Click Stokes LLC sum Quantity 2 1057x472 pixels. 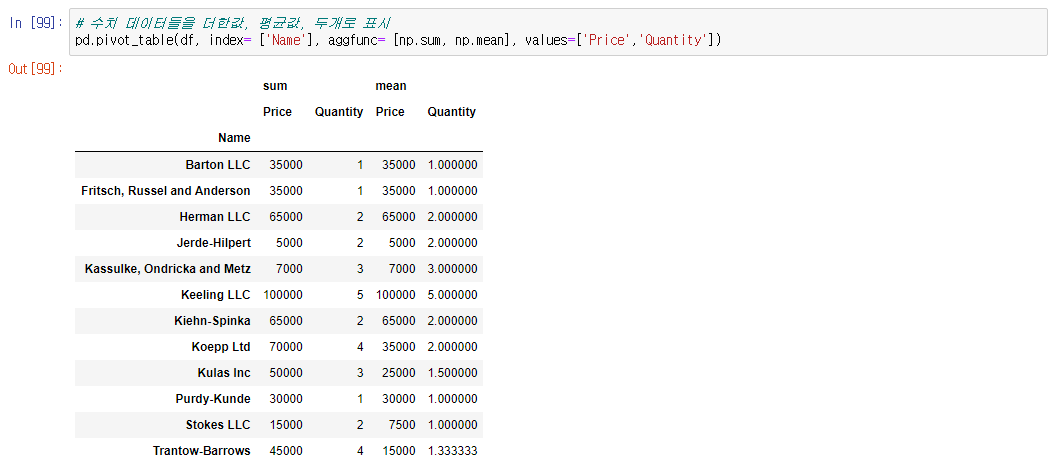[x=360, y=425]
